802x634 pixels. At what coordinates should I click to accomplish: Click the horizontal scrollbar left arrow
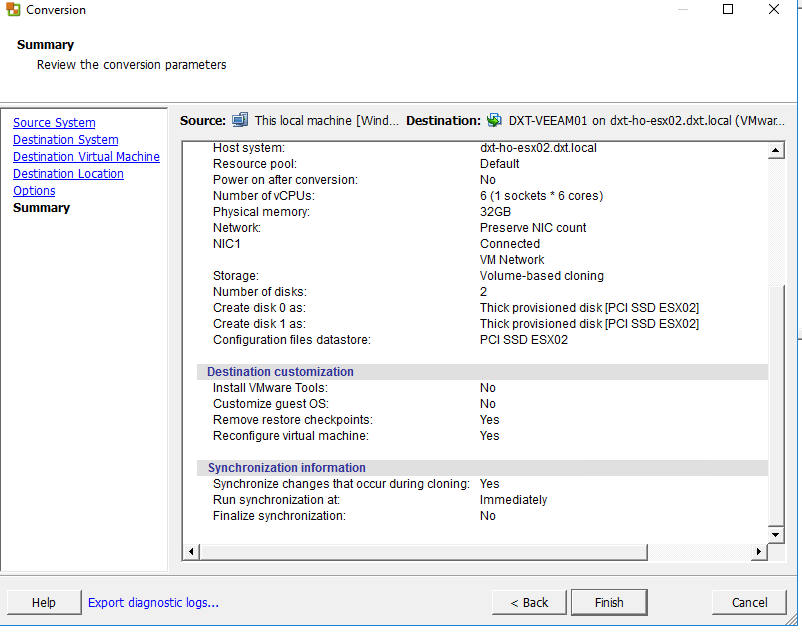(191, 552)
